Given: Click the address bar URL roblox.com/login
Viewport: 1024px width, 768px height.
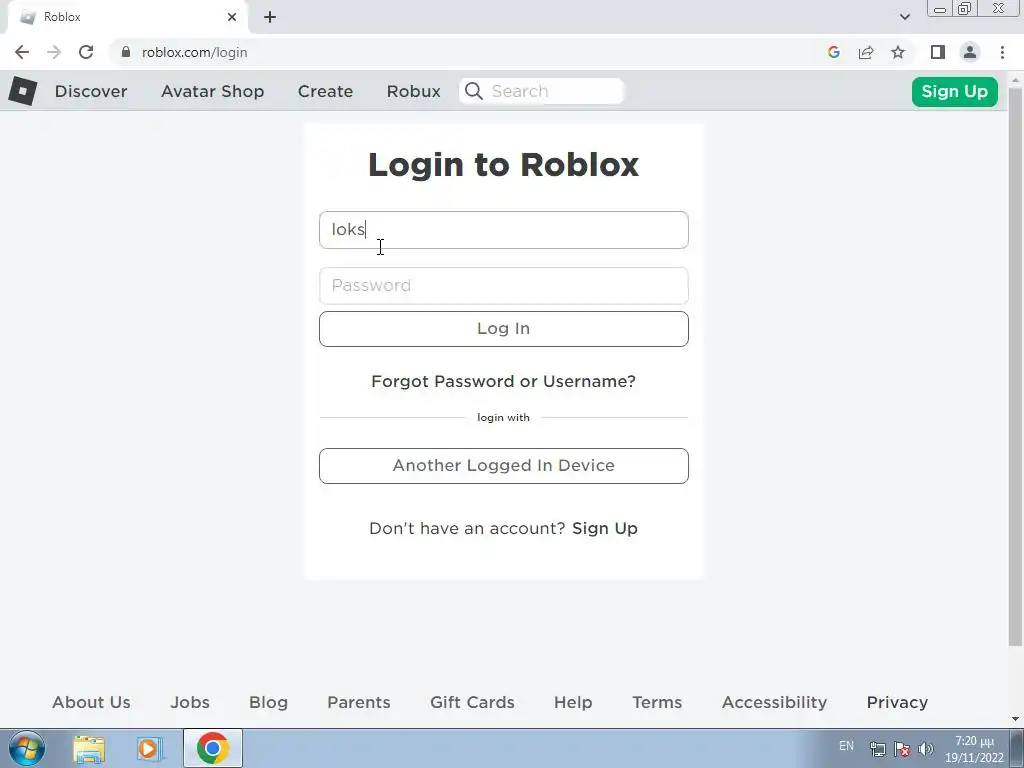Looking at the screenshot, I should pos(195,52).
